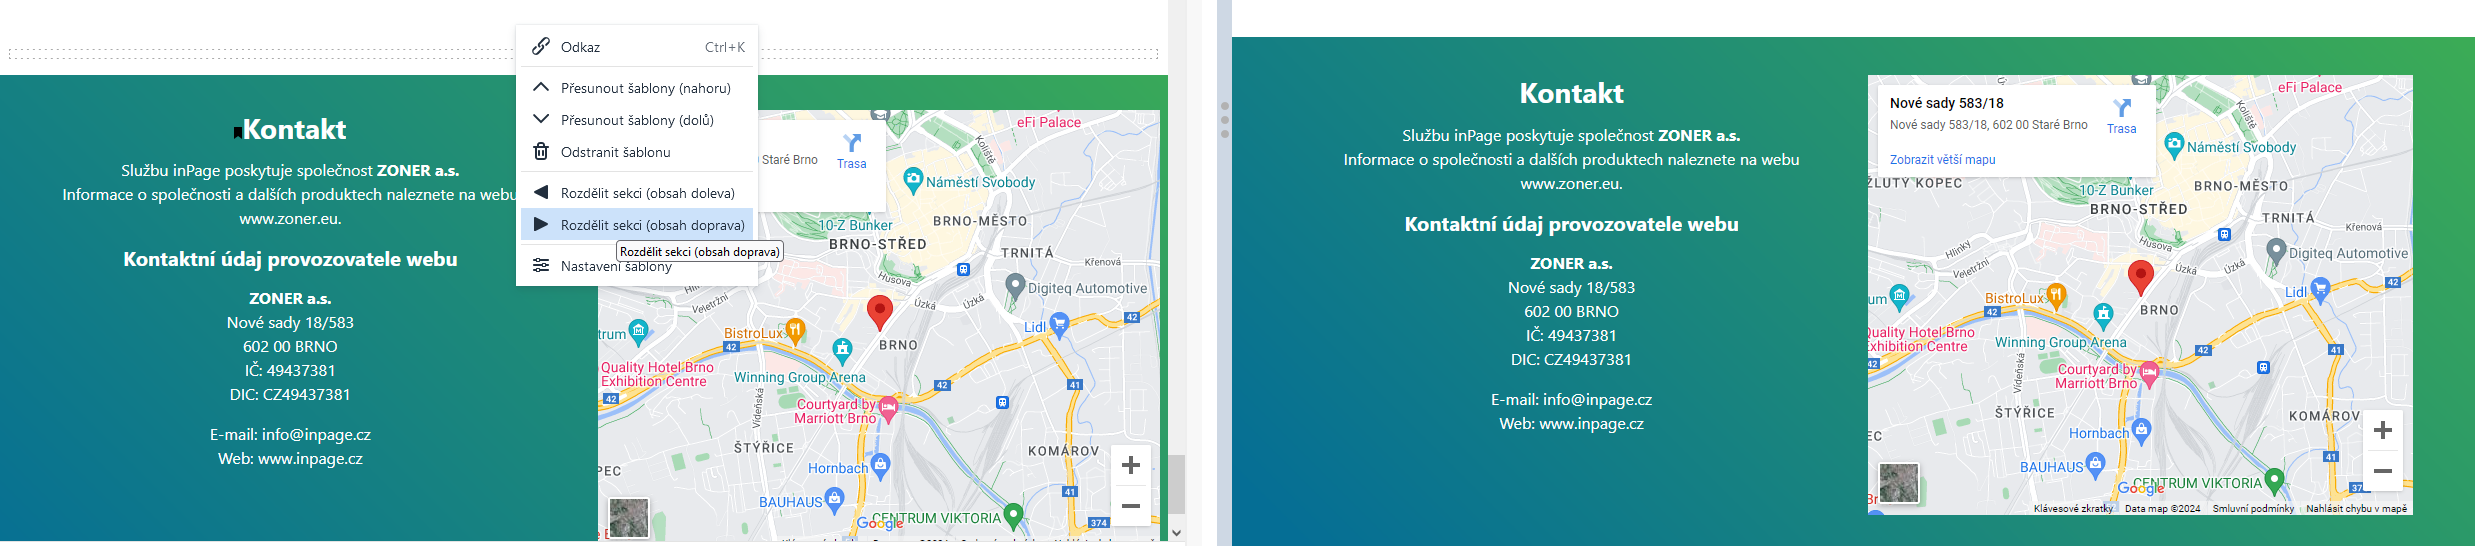
Task: Switch to satellite view thumbnail on right map
Action: [x=1899, y=483]
